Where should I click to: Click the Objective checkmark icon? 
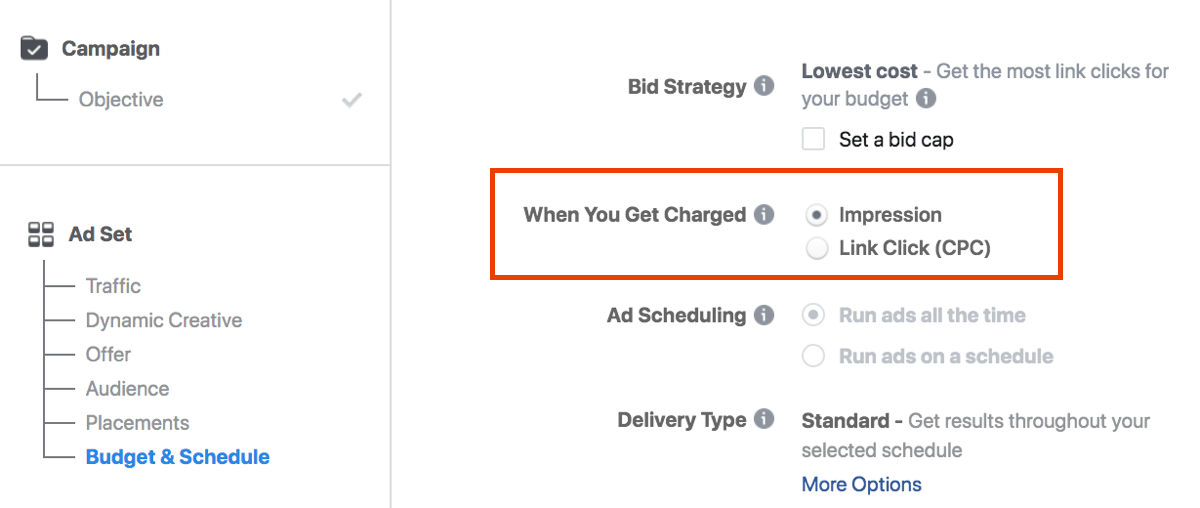[x=351, y=100]
